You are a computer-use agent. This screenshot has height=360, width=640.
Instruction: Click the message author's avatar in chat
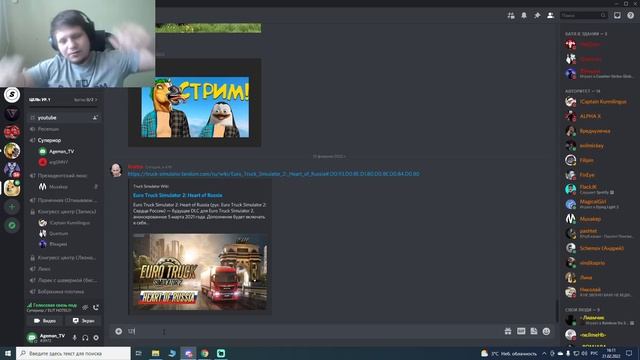(x=116, y=170)
